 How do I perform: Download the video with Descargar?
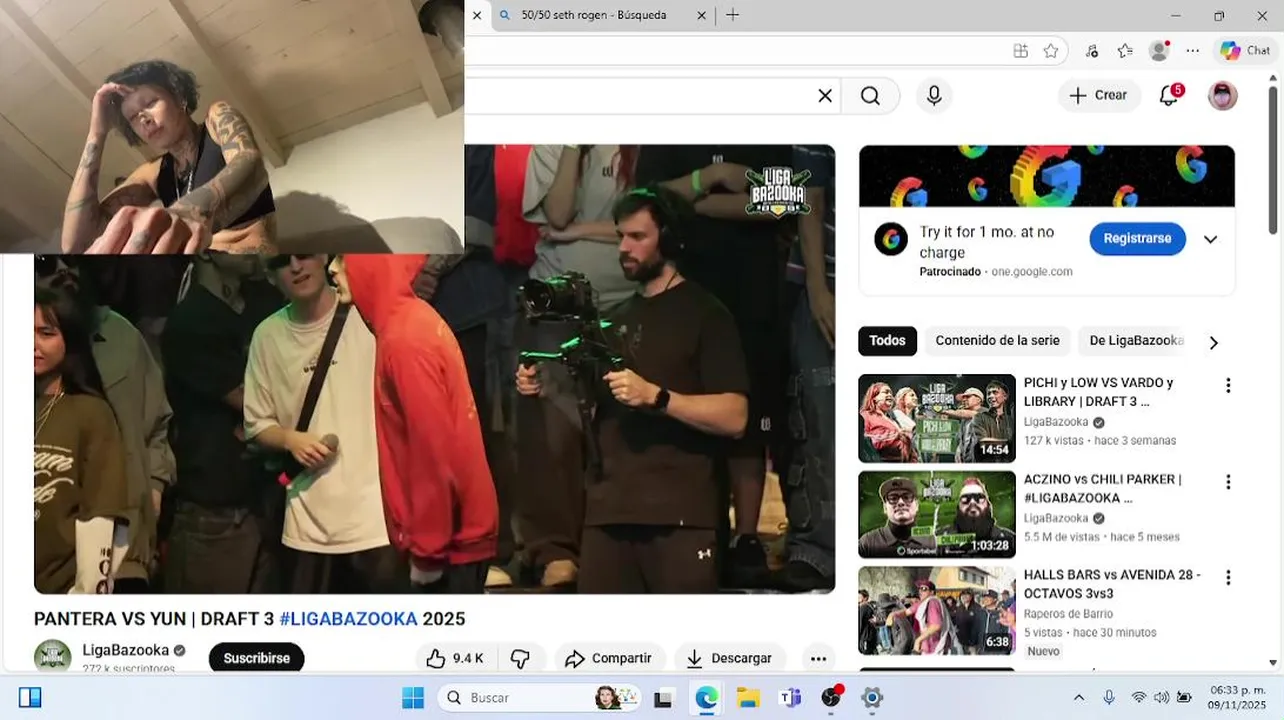pyautogui.click(x=730, y=658)
